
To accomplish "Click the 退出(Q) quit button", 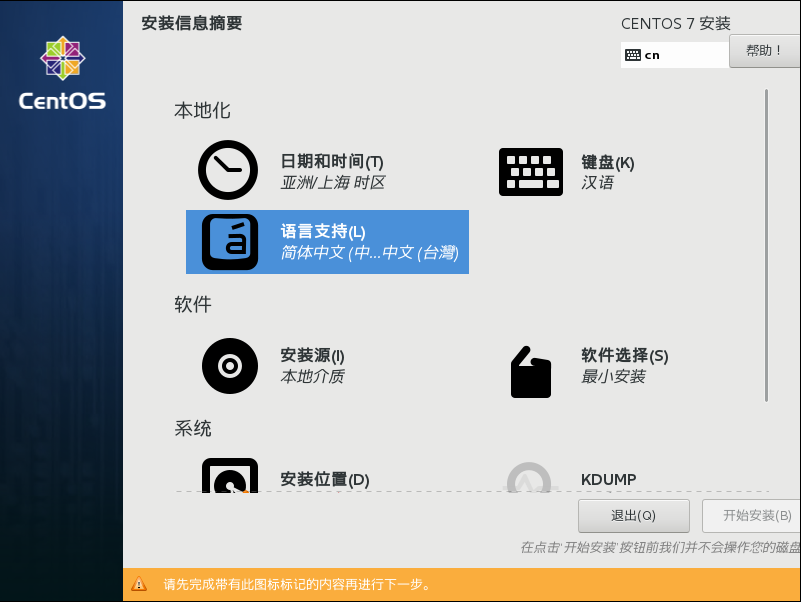I will (633, 516).
